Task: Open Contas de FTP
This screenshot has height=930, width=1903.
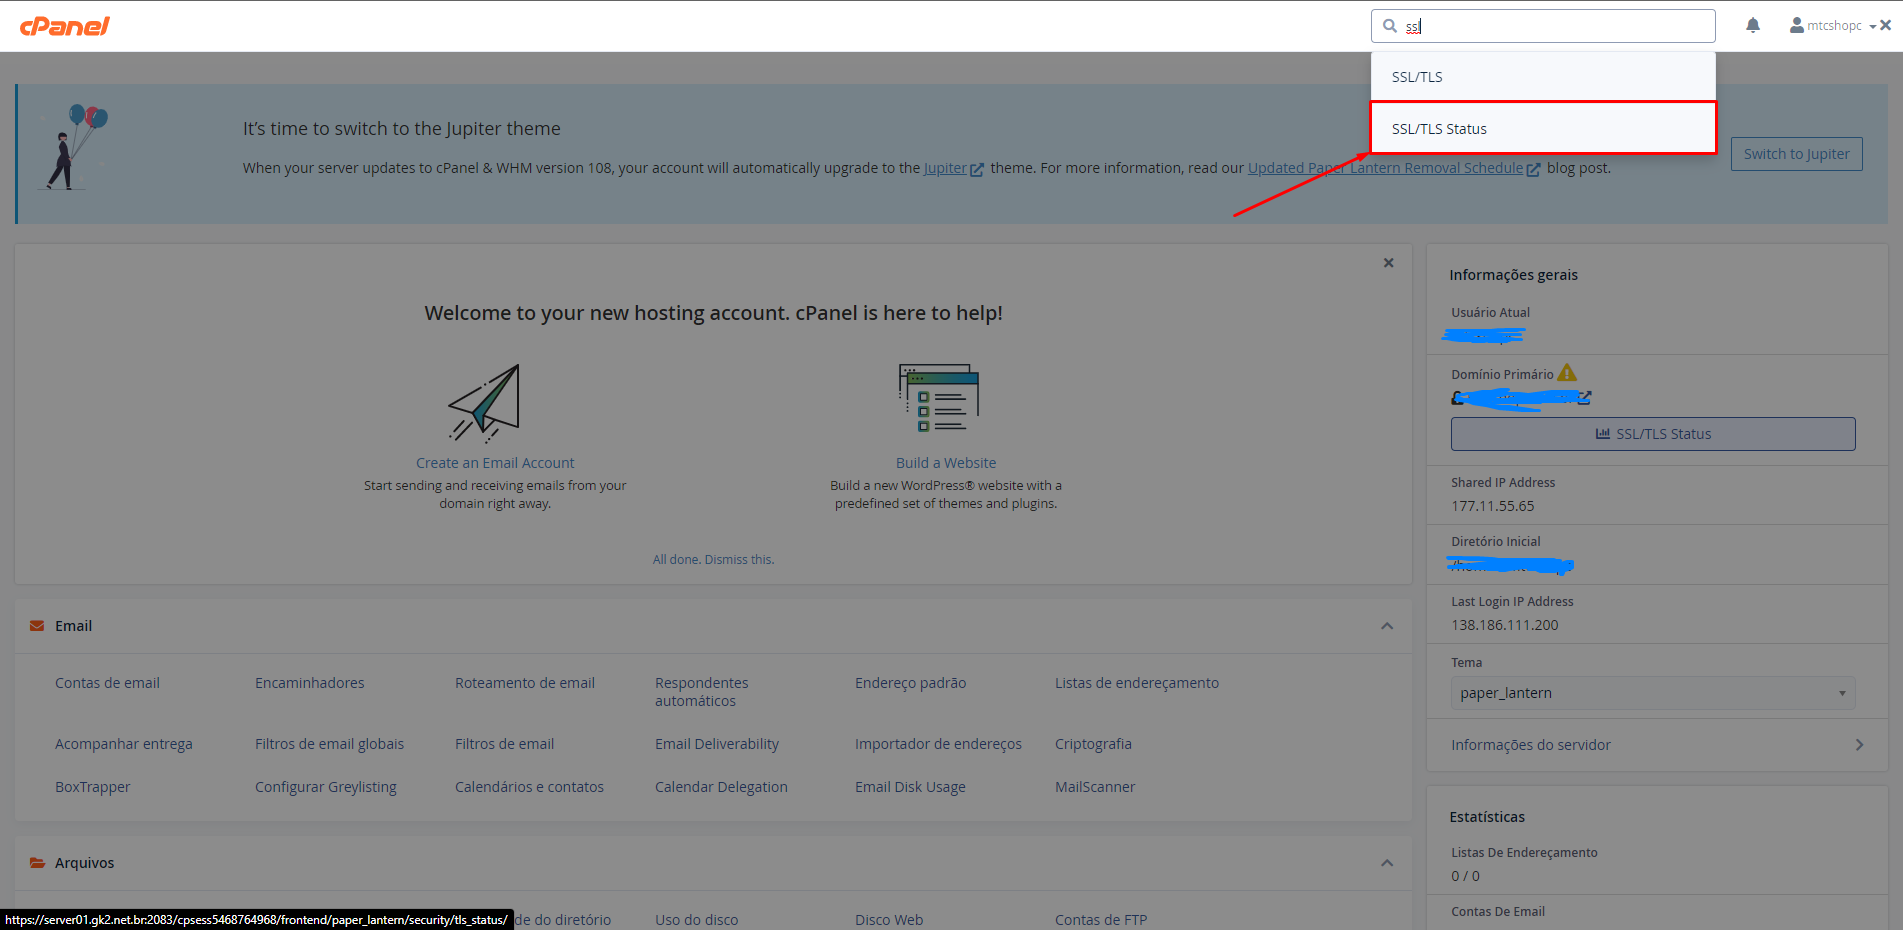Action: click(1100, 920)
